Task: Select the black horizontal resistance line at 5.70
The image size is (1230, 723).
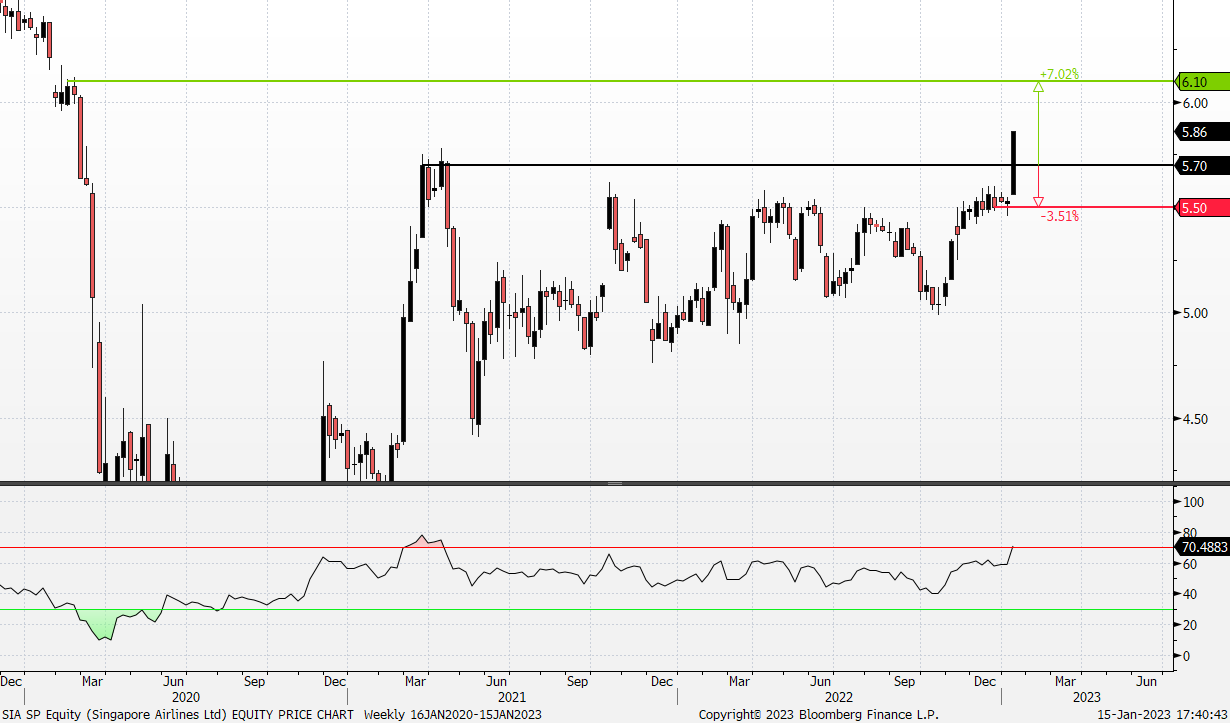Action: 797,165
